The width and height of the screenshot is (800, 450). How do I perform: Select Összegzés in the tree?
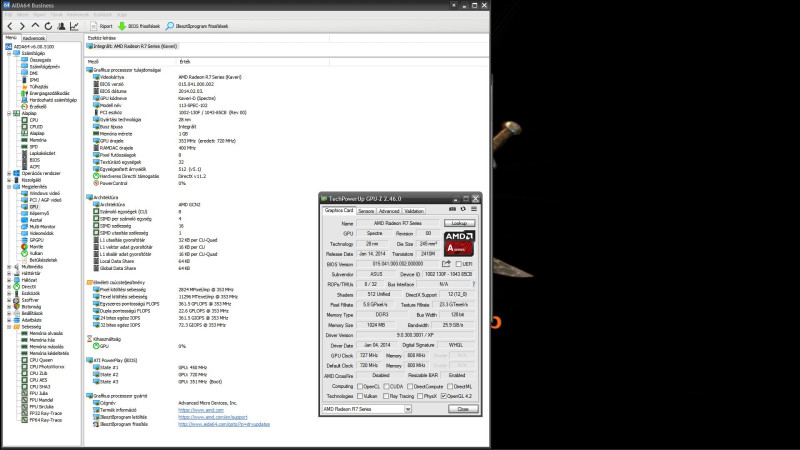coord(40,60)
